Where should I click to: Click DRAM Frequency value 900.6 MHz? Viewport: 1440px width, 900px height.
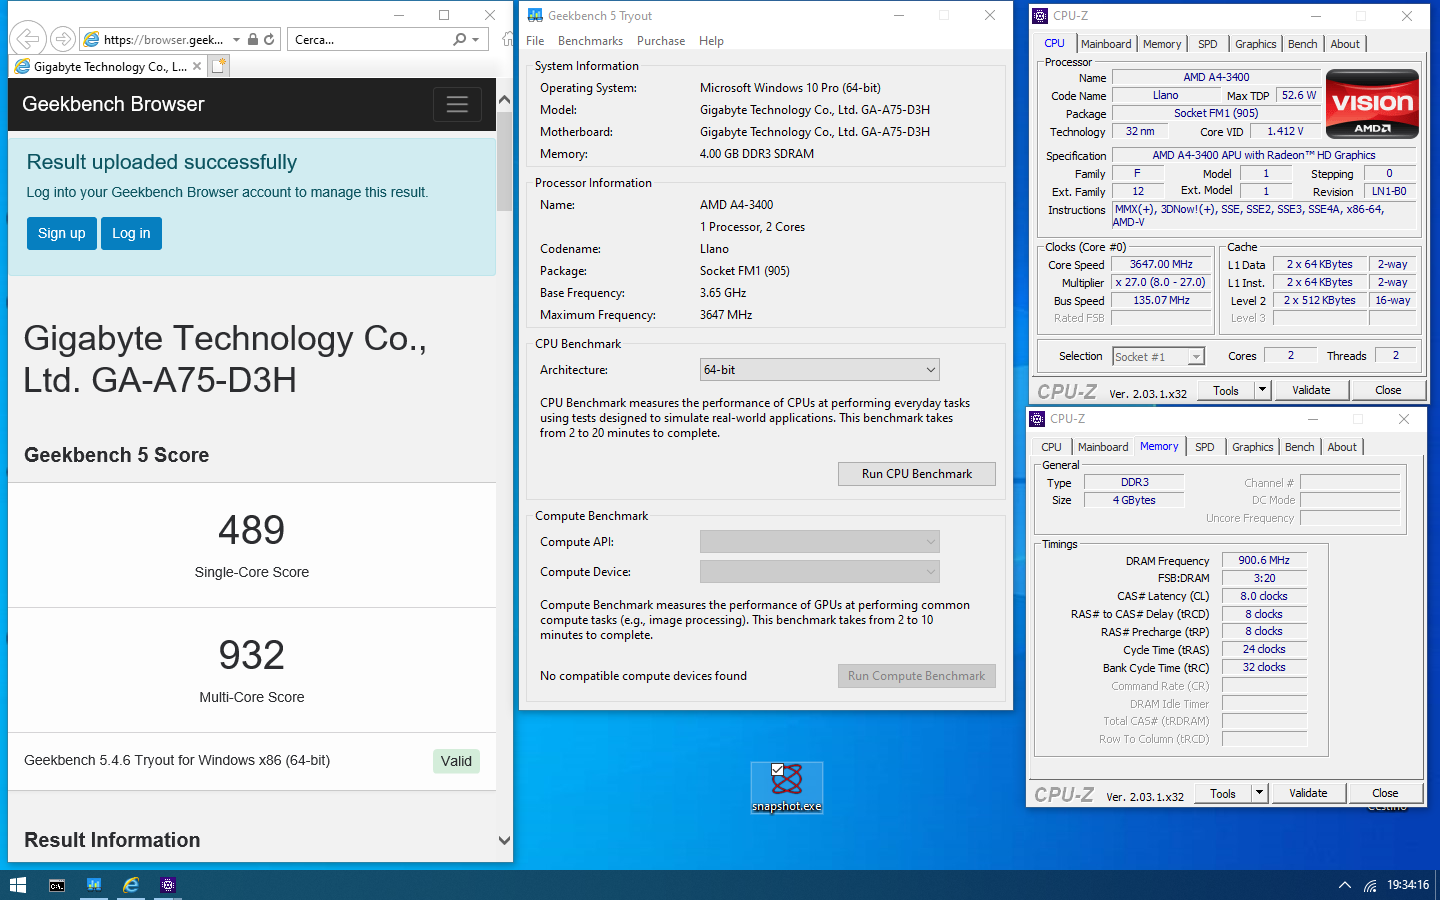(1264, 560)
